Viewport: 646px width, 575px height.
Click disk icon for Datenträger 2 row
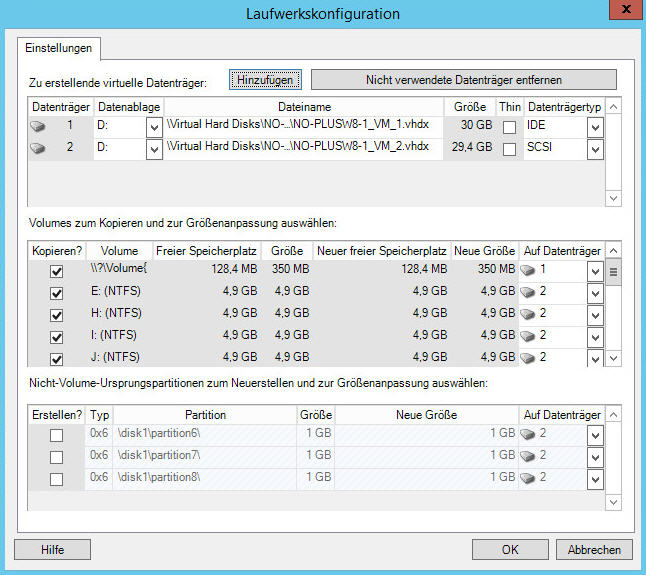tap(39, 149)
